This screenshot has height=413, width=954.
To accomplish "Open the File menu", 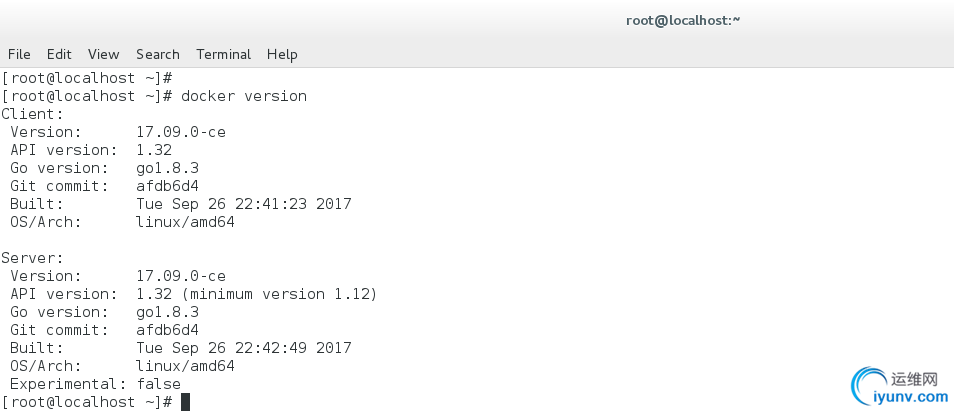I will pos(19,54).
